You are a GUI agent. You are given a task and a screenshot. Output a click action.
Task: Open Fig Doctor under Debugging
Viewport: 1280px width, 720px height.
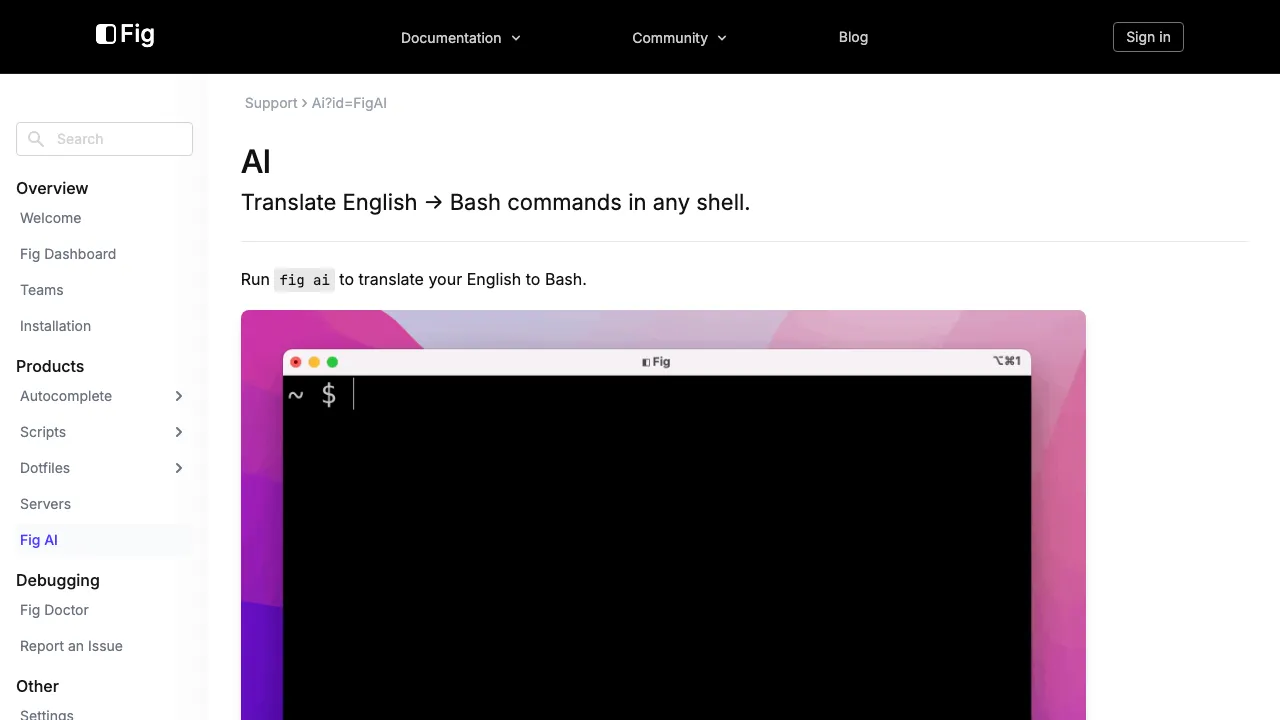tap(54, 610)
